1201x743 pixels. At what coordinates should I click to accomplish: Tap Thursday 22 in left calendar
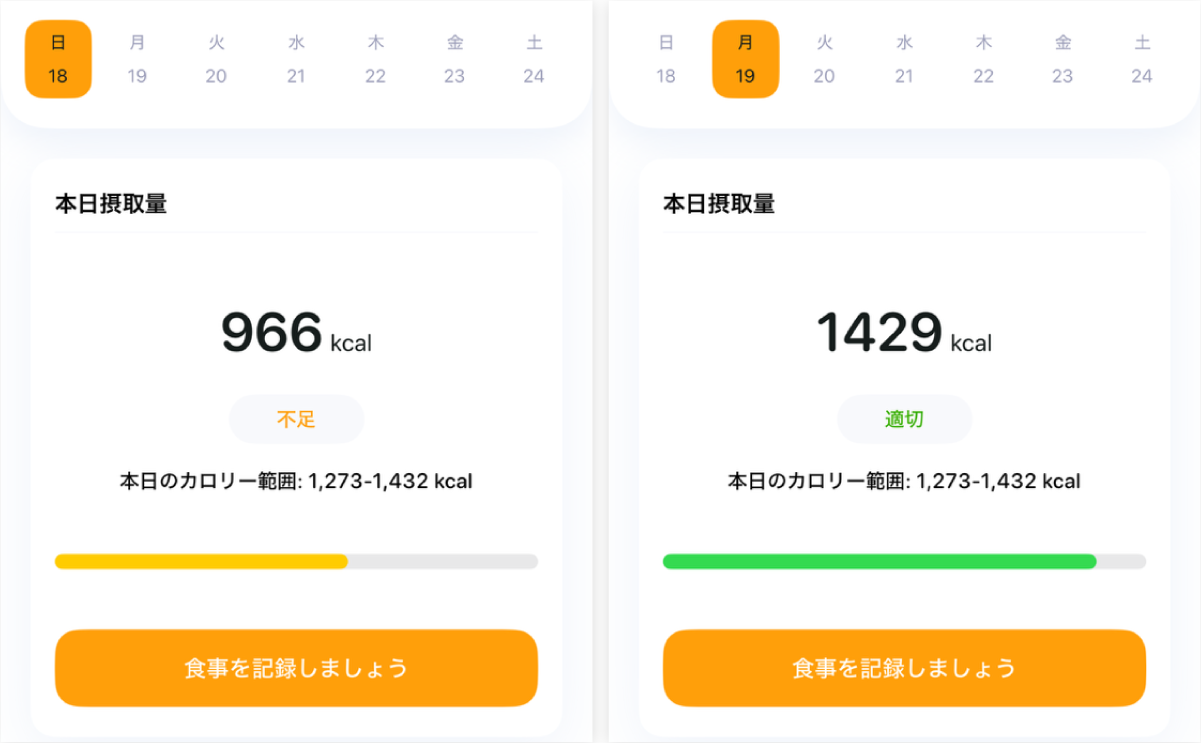click(375, 59)
